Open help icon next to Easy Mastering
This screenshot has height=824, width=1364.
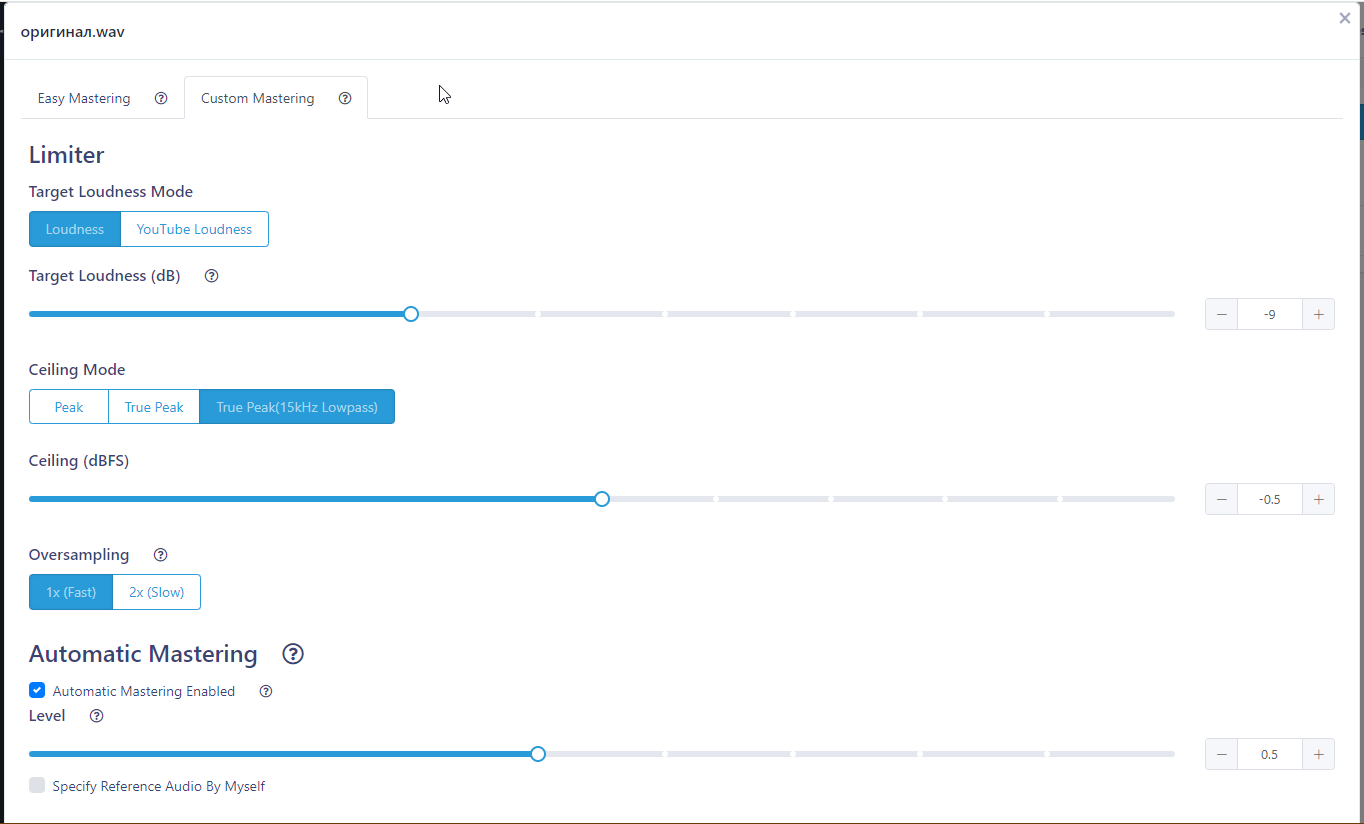point(161,98)
